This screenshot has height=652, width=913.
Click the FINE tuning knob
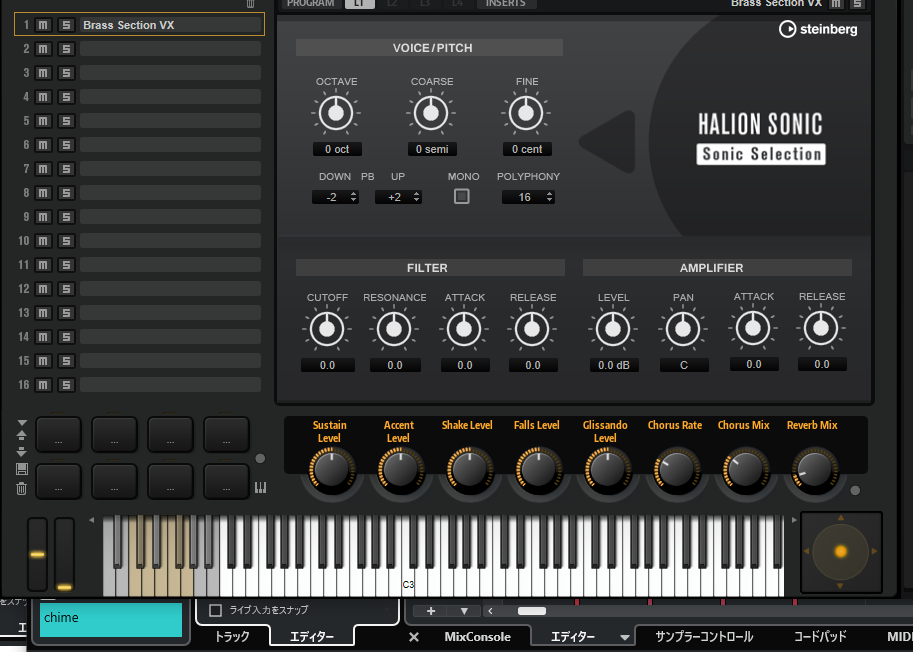pos(526,113)
